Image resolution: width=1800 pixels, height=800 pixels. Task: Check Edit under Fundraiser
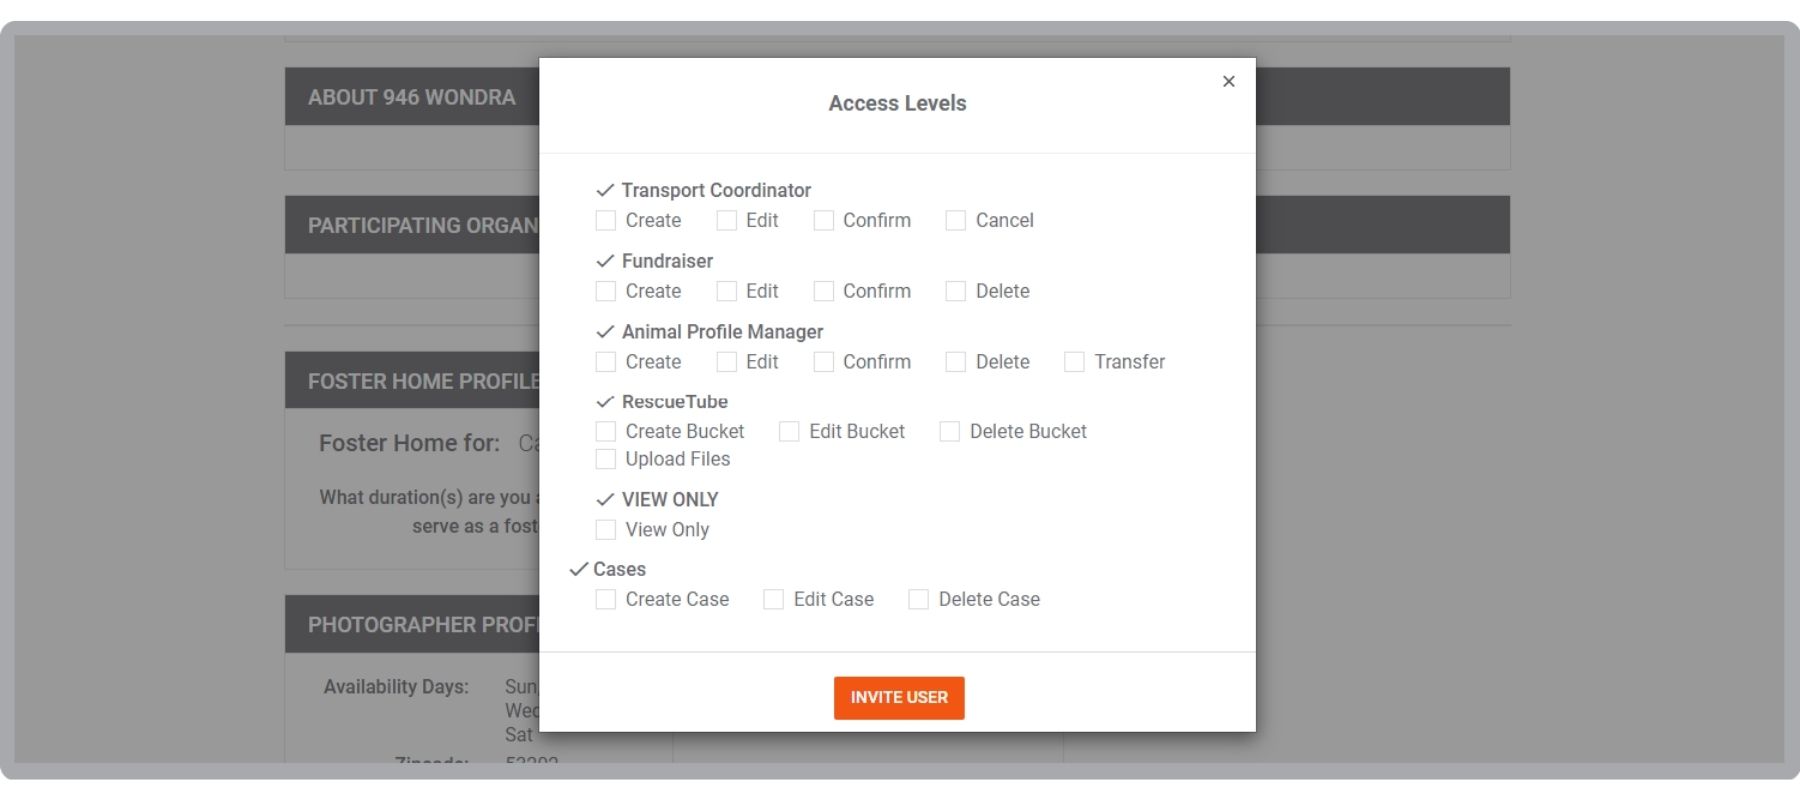727,291
